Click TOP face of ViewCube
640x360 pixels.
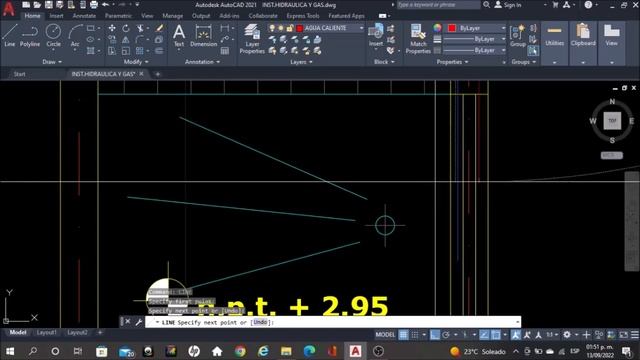[612, 121]
